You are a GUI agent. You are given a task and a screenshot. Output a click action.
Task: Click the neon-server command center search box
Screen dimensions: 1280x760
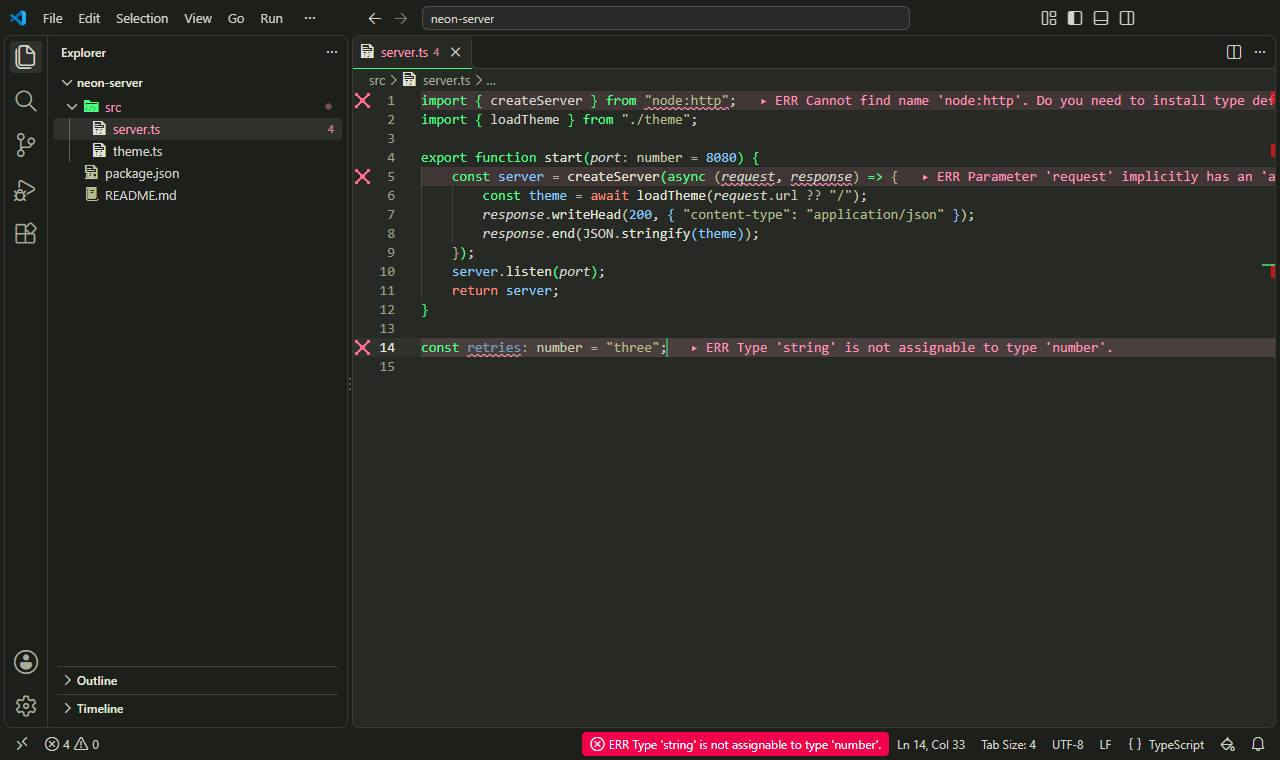(666, 18)
